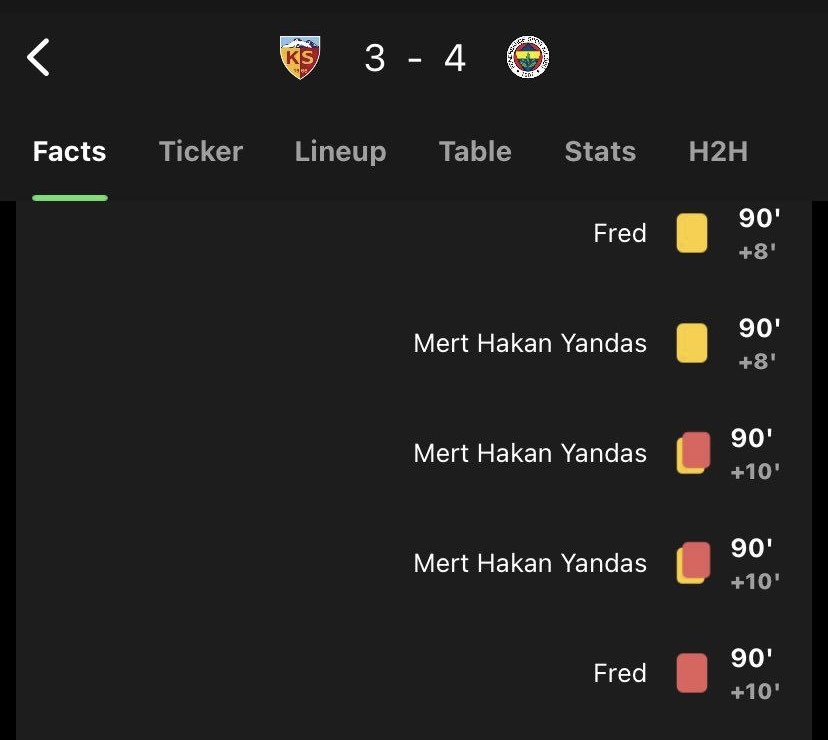Tap the Kayserispor team crest
This screenshot has width=828, height=740.
299,58
